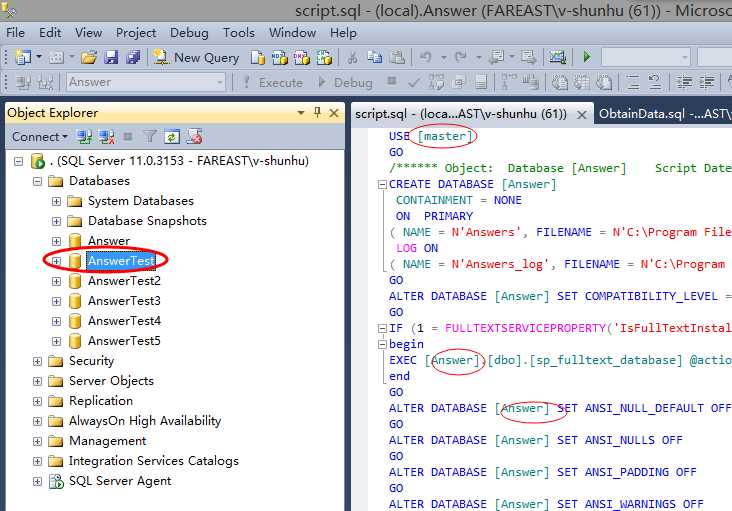Image resolution: width=732 pixels, height=511 pixels.
Task: Click Decrease Indent icon
Action: coord(684,83)
